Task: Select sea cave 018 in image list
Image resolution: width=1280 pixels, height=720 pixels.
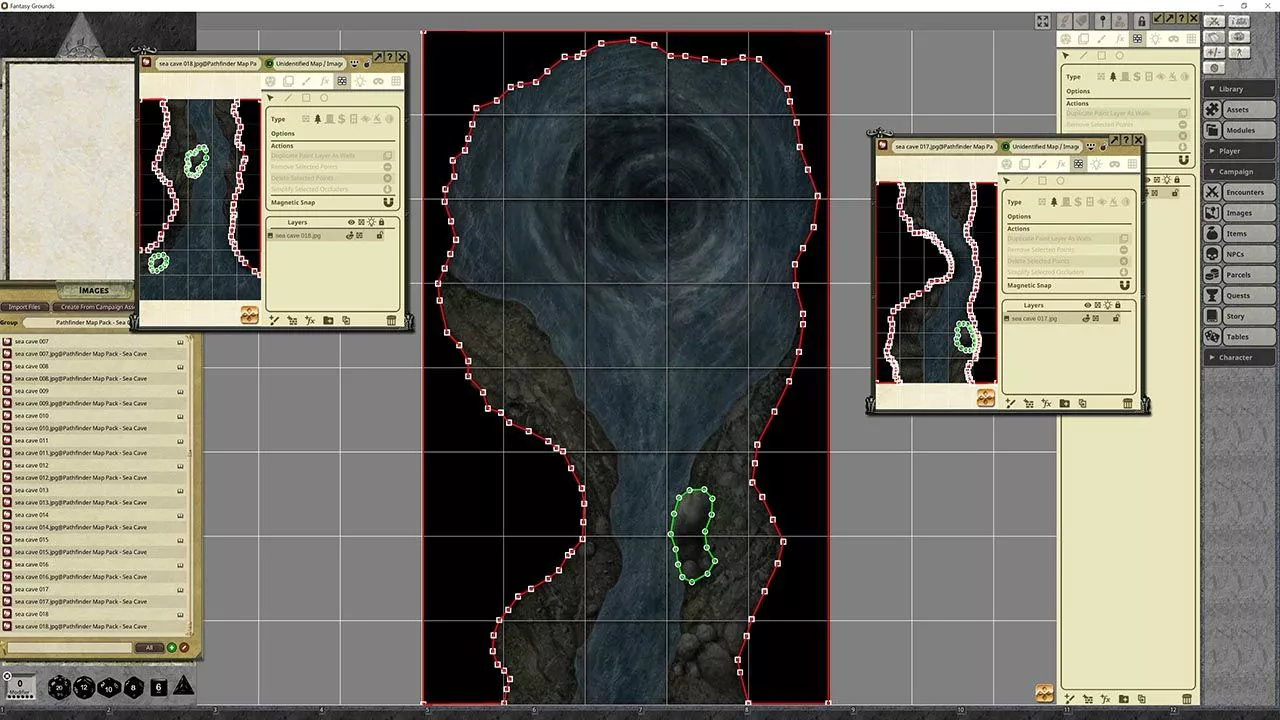Action: [95, 614]
